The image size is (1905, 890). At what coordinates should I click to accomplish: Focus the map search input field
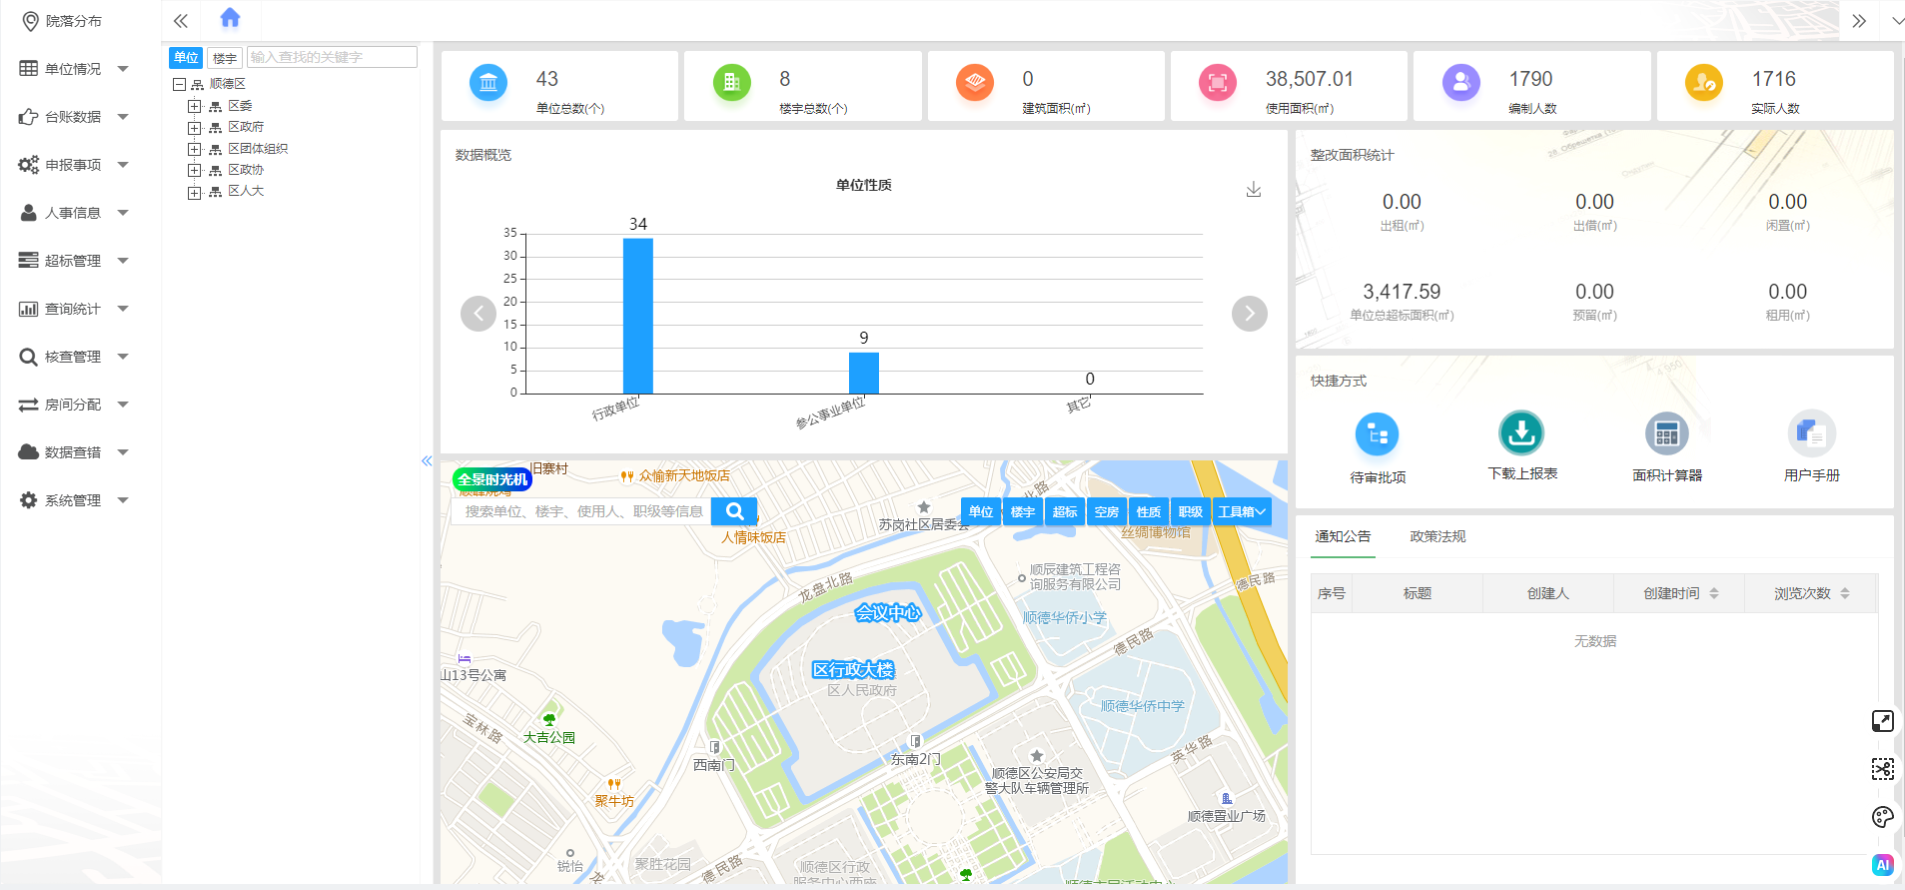pyautogui.click(x=581, y=512)
